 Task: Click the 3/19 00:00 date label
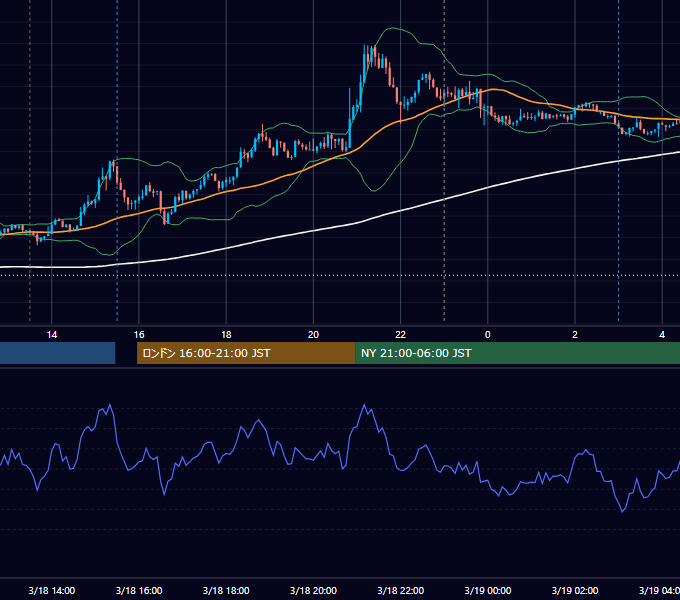point(488,590)
